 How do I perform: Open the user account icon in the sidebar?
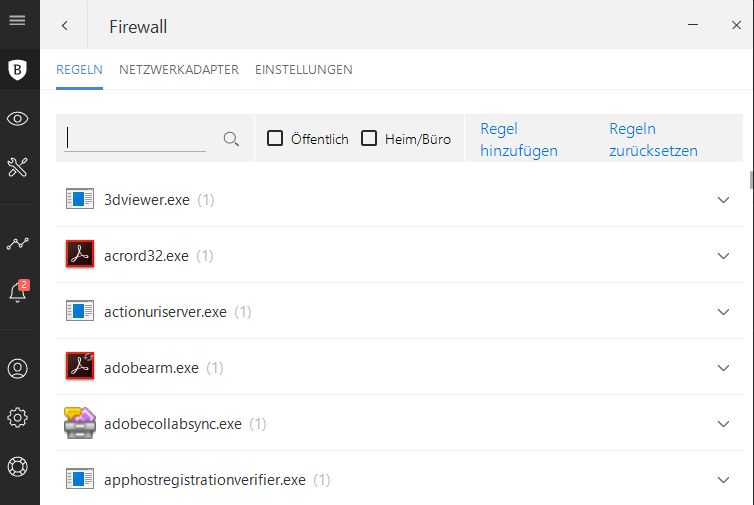[x=17, y=368]
